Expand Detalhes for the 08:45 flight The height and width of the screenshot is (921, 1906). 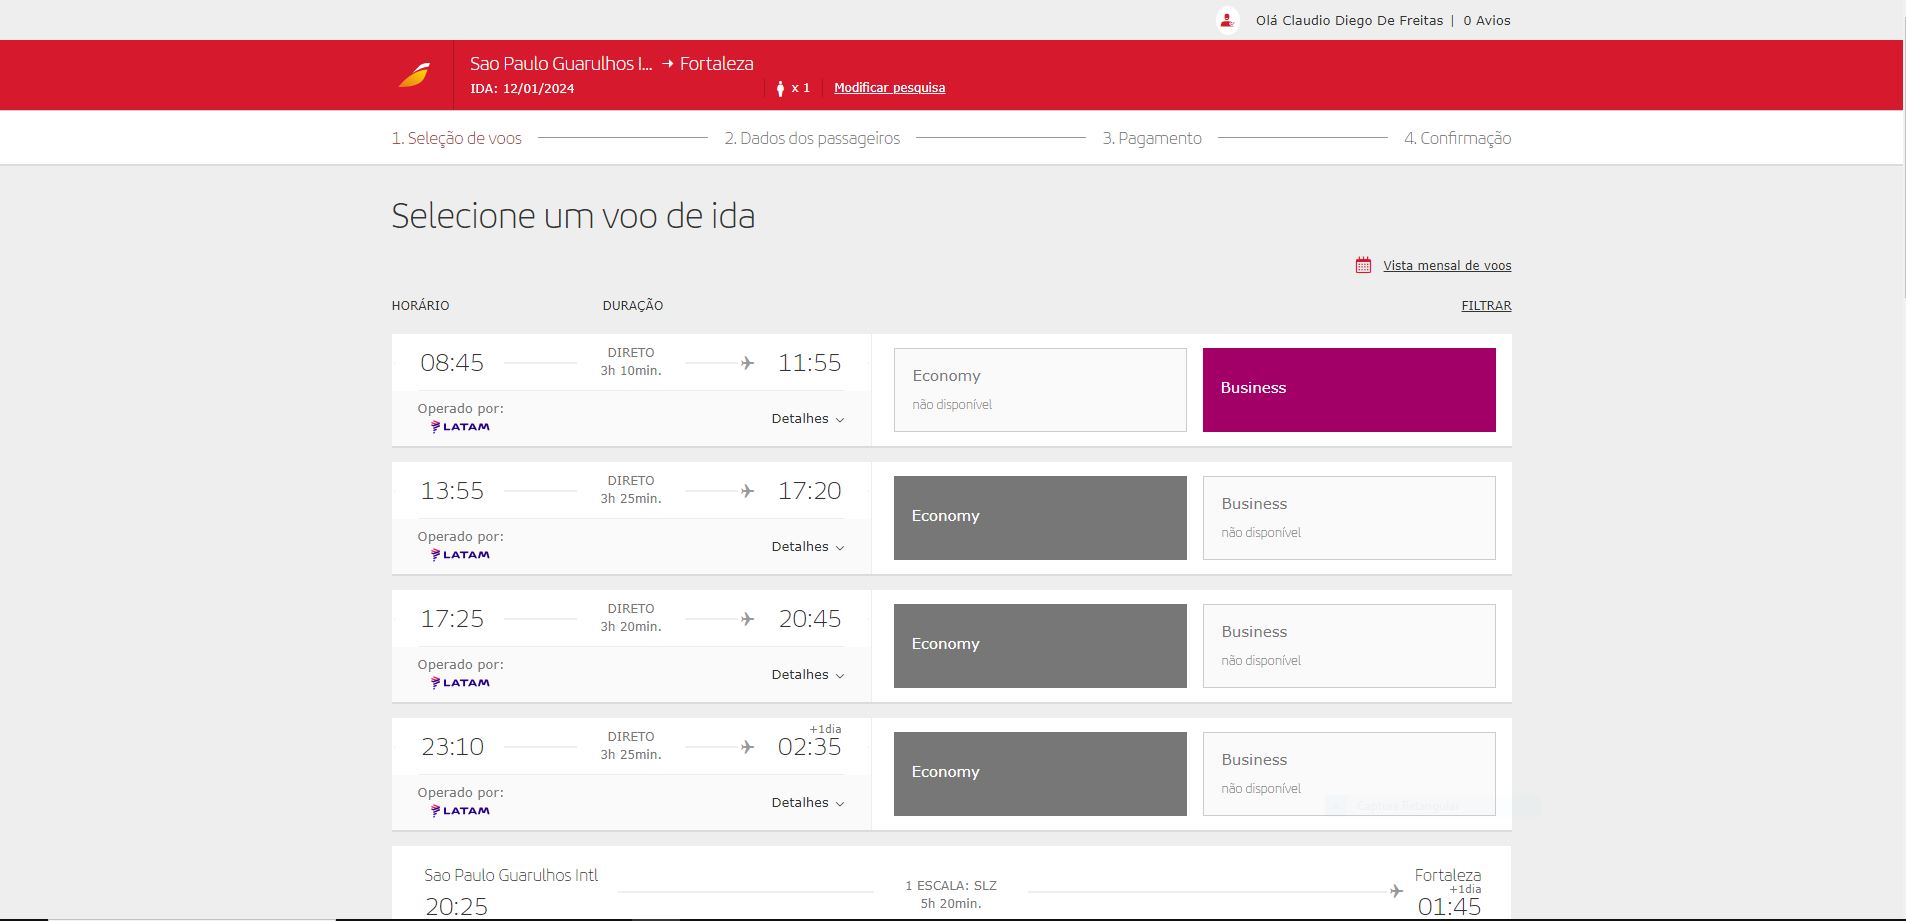(806, 418)
